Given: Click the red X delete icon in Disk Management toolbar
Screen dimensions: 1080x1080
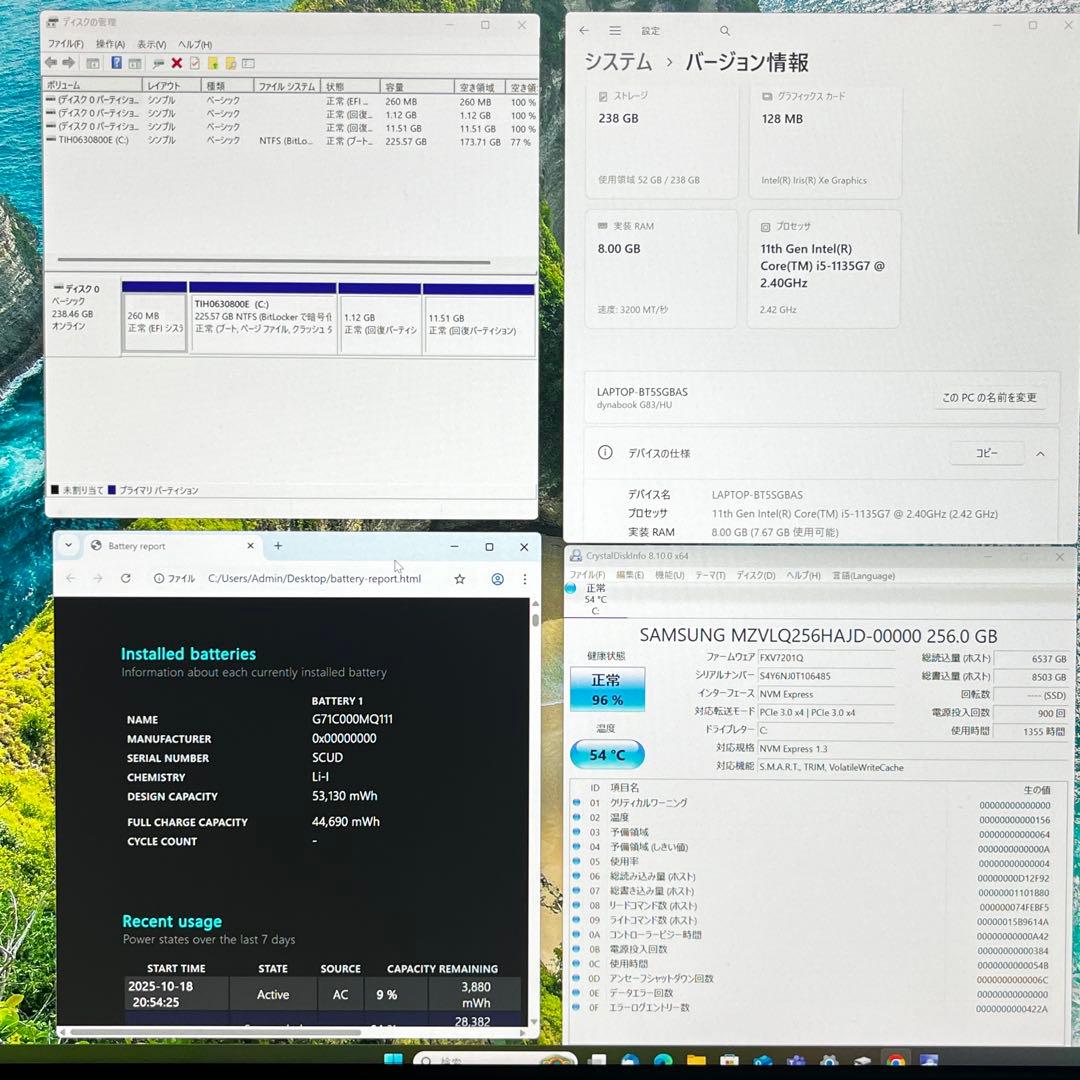Looking at the screenshot, I should click(177, 62).
